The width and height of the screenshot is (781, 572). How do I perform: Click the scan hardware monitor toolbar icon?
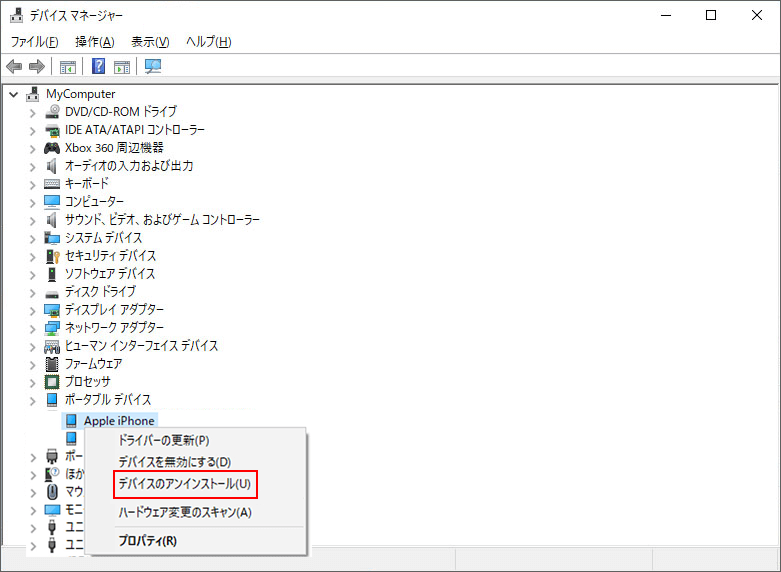pyautogui.click(x=153, y=66)
